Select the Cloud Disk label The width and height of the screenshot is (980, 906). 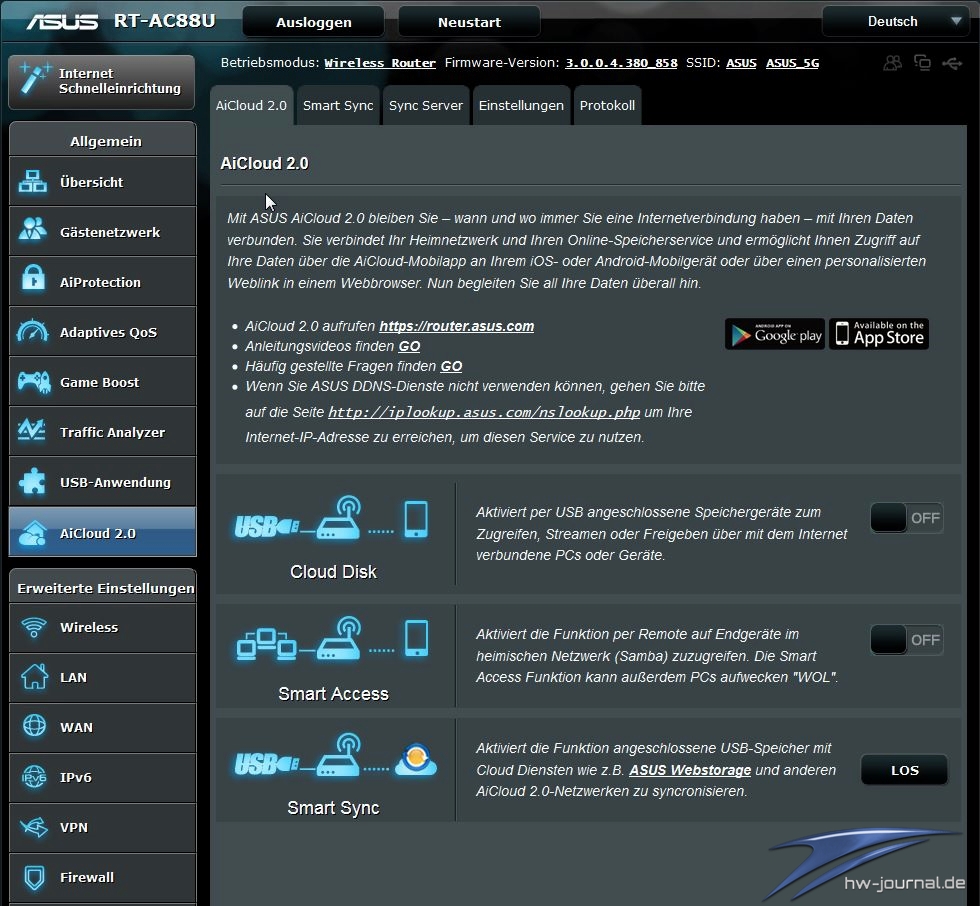click(x=333, y=572)
